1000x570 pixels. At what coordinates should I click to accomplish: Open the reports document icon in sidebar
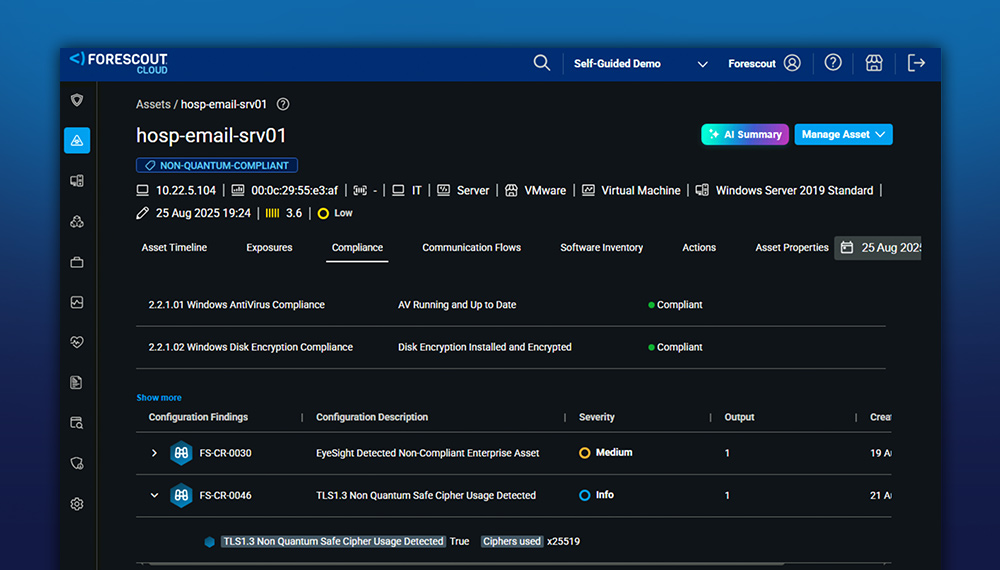(77, 383)
